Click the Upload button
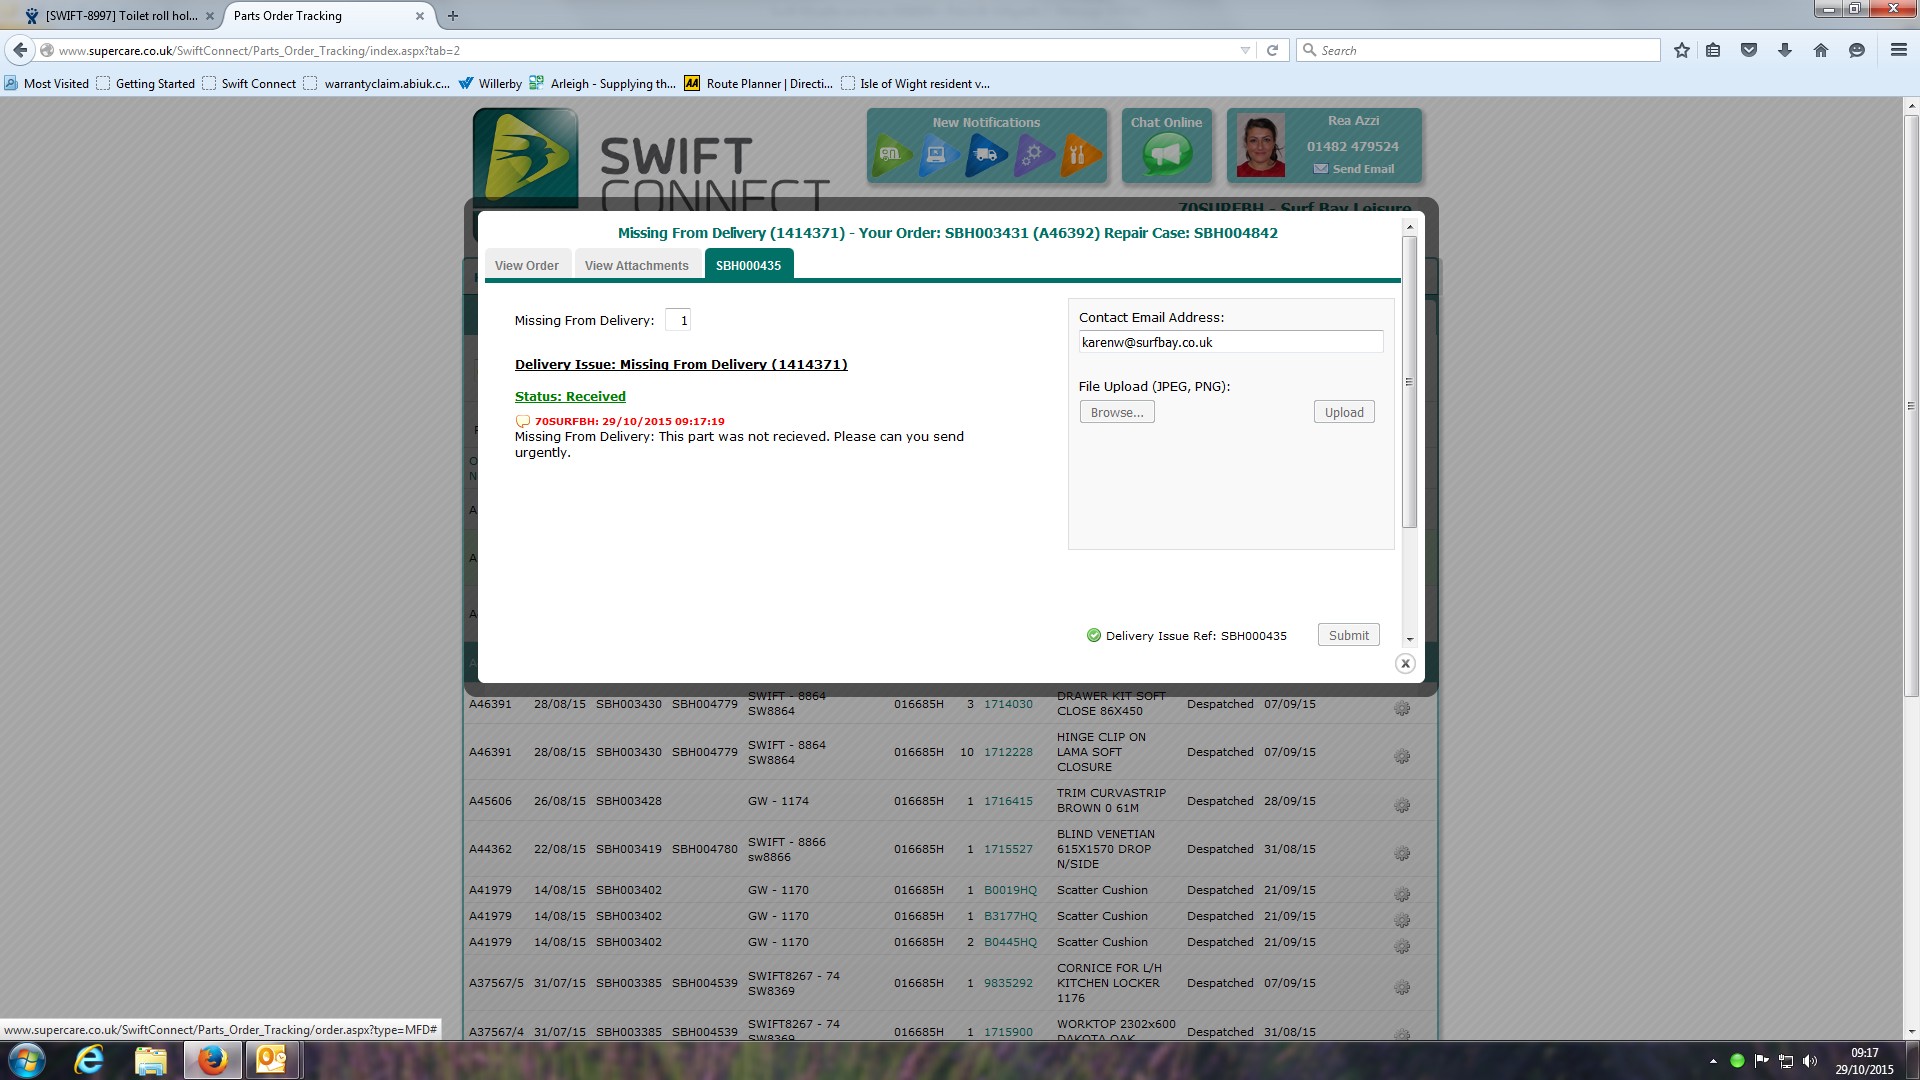 [1343, 412]
